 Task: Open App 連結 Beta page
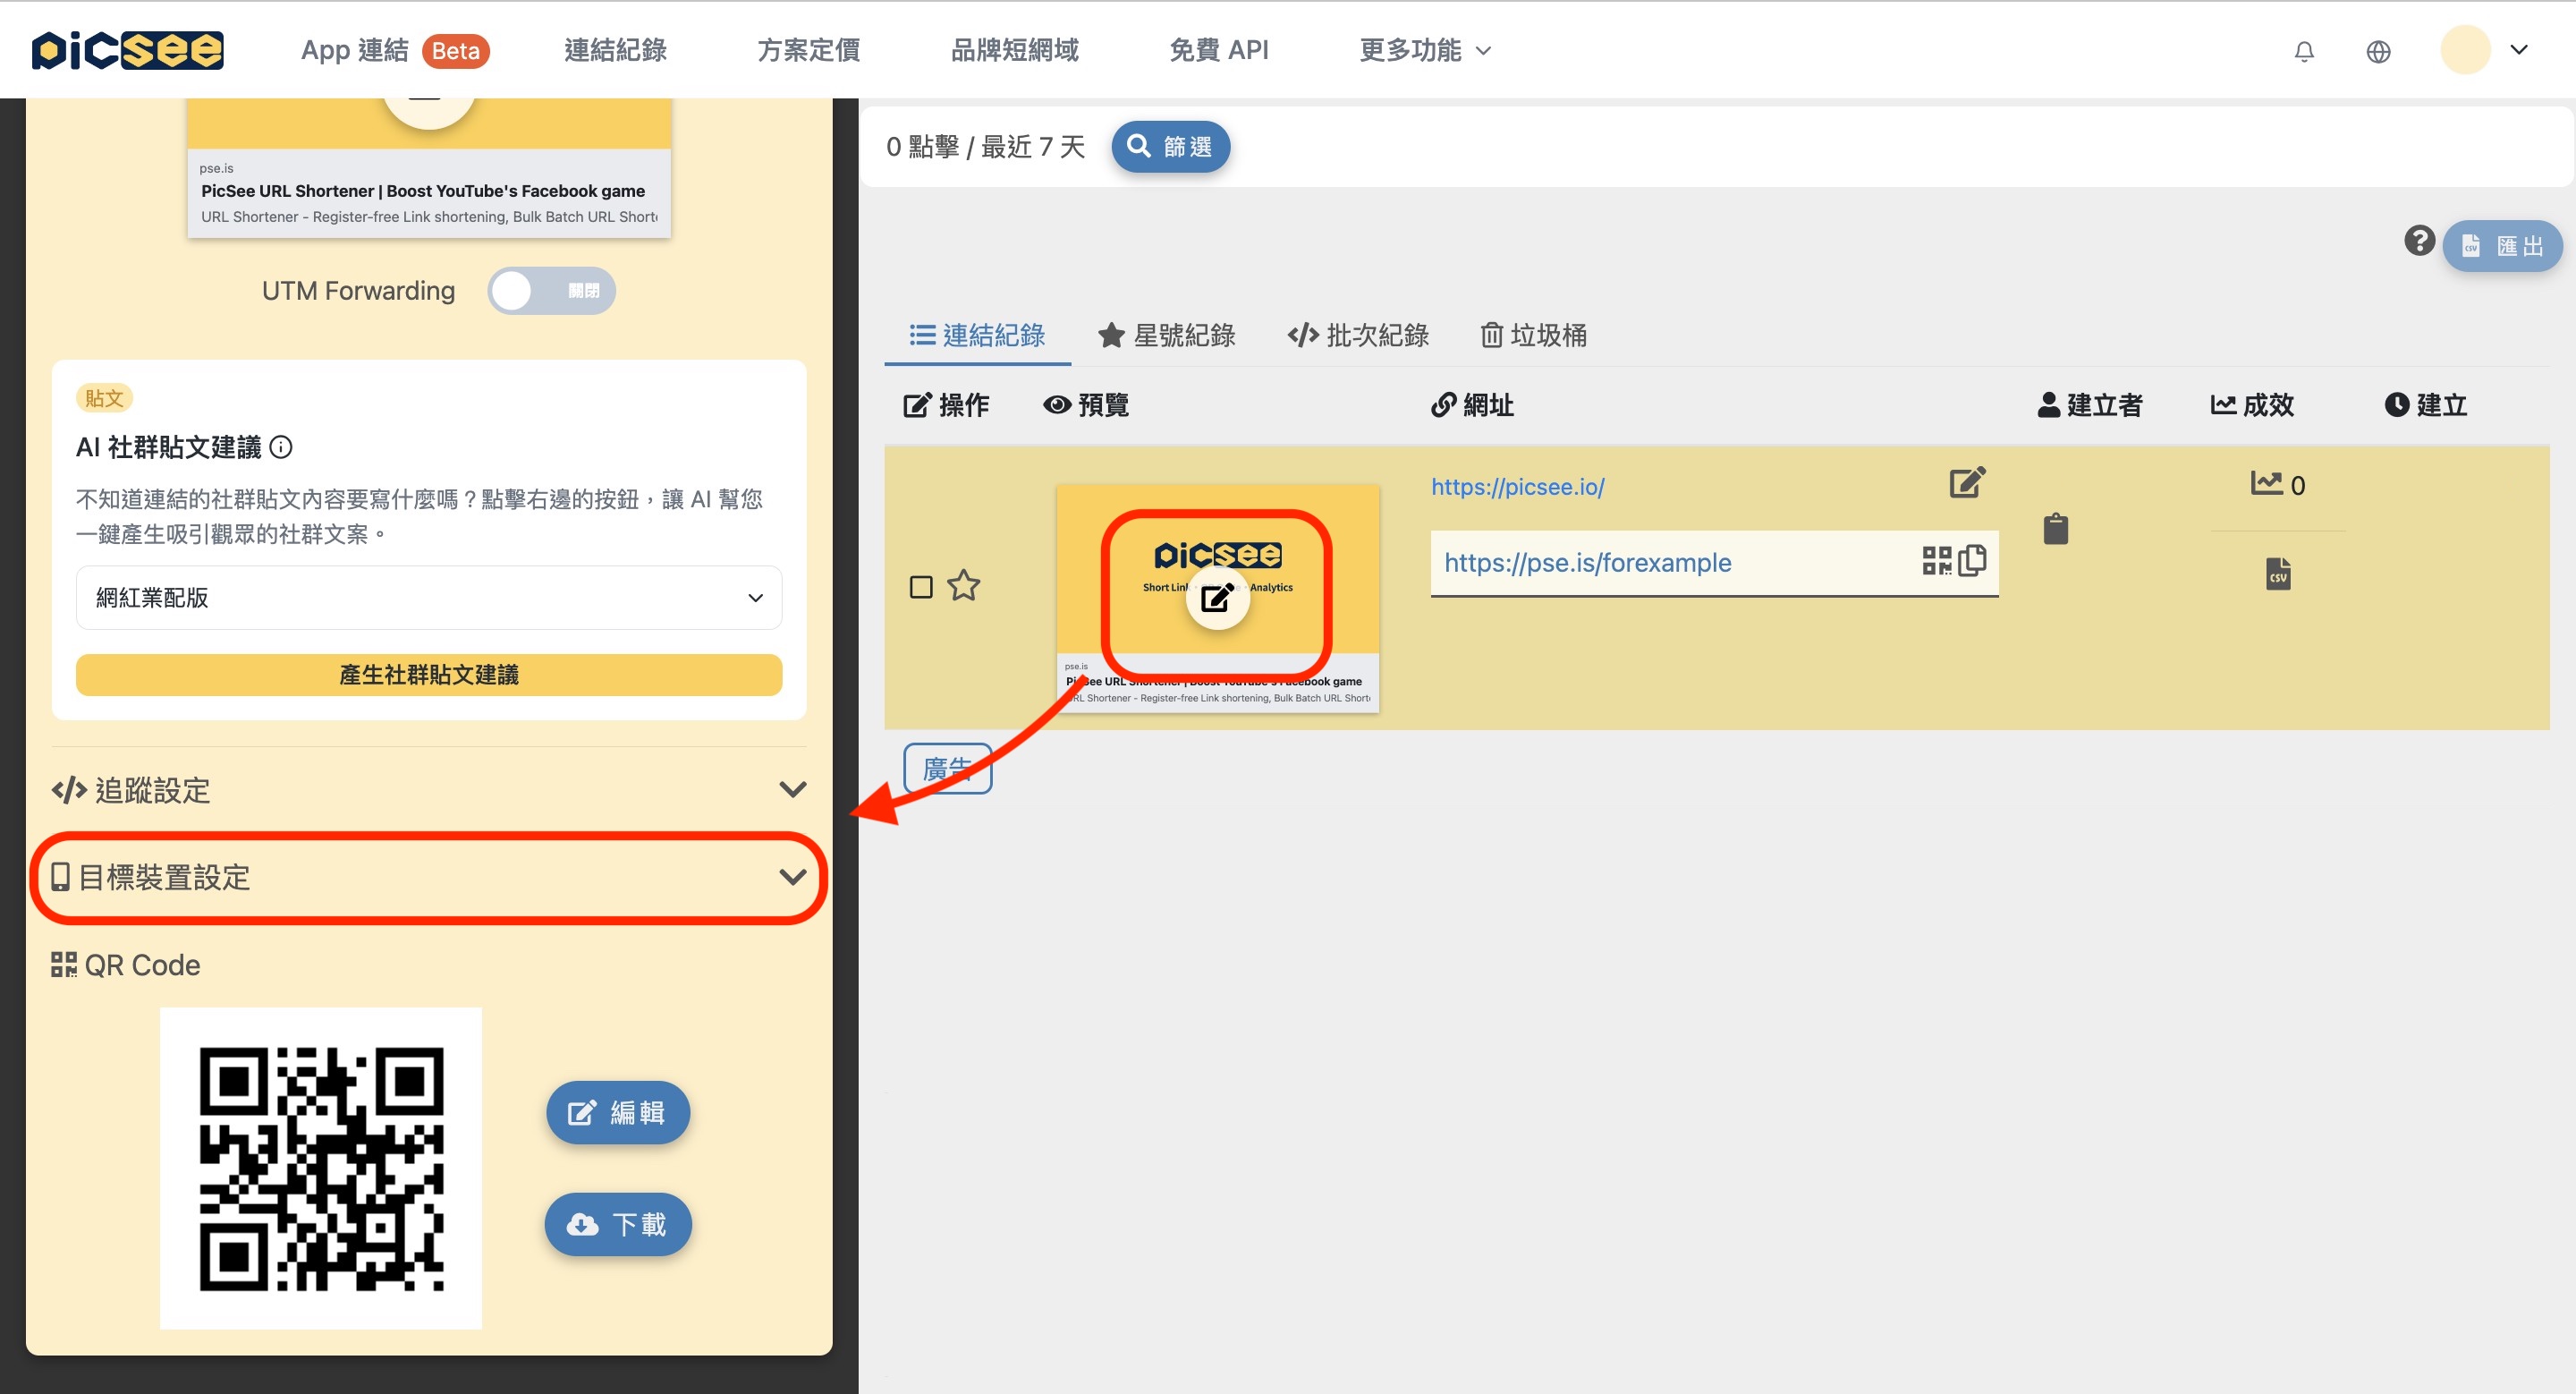point(395,50)
